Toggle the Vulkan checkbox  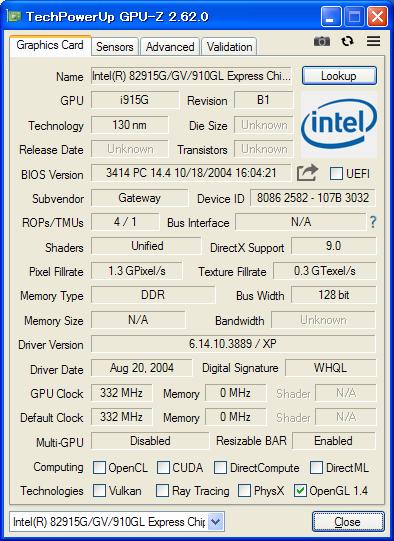point(99,491)
